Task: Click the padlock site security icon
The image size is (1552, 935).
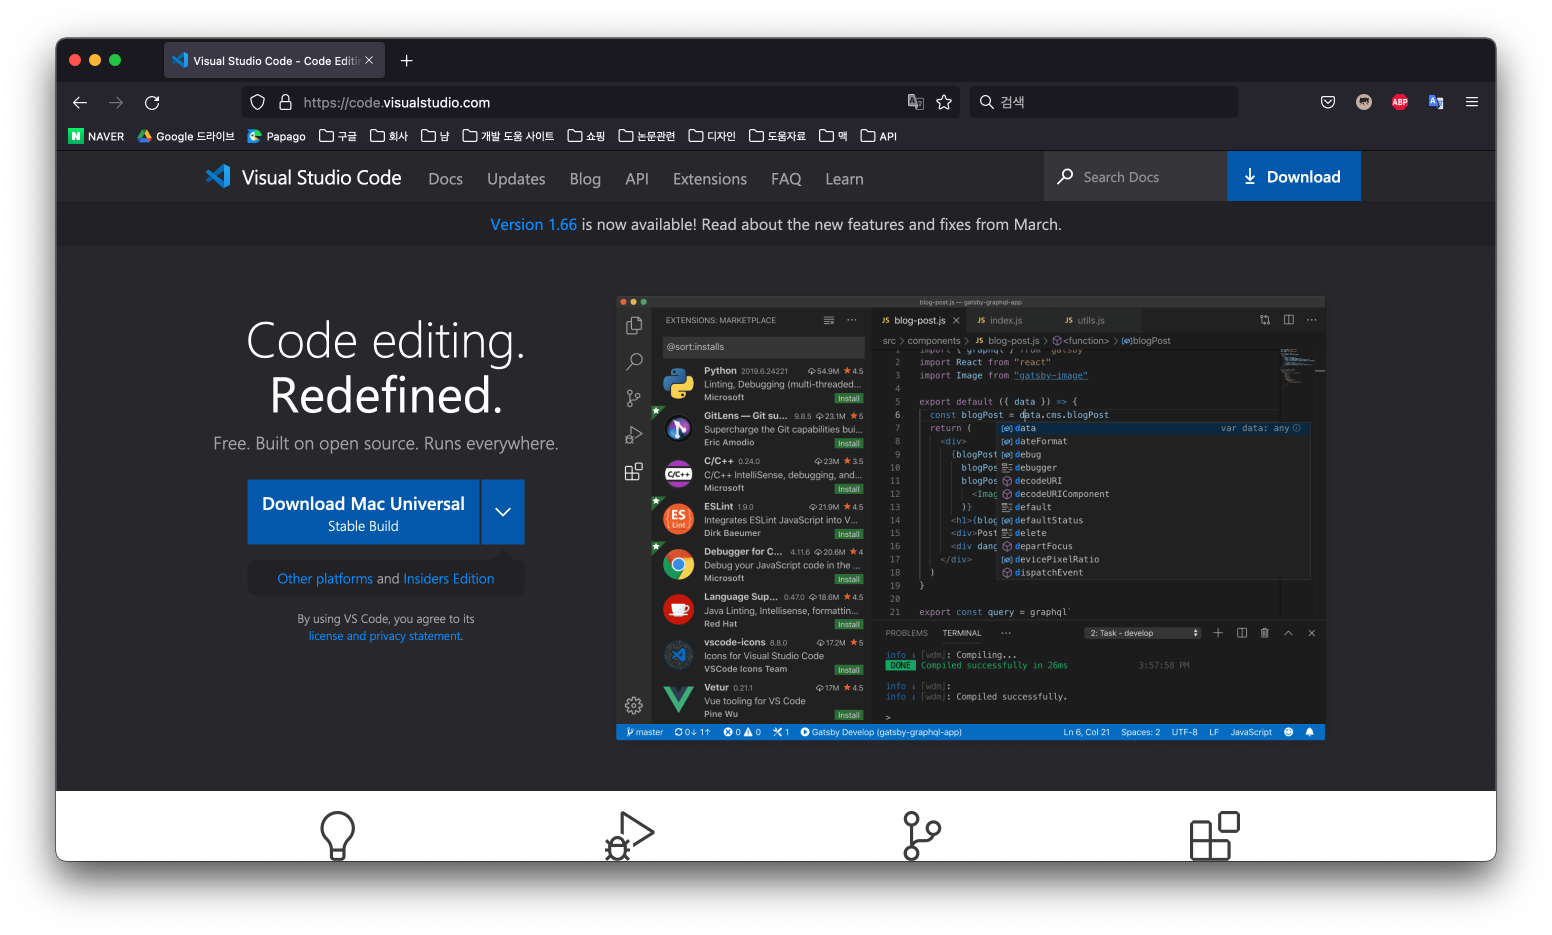Action: click(285, 102)
